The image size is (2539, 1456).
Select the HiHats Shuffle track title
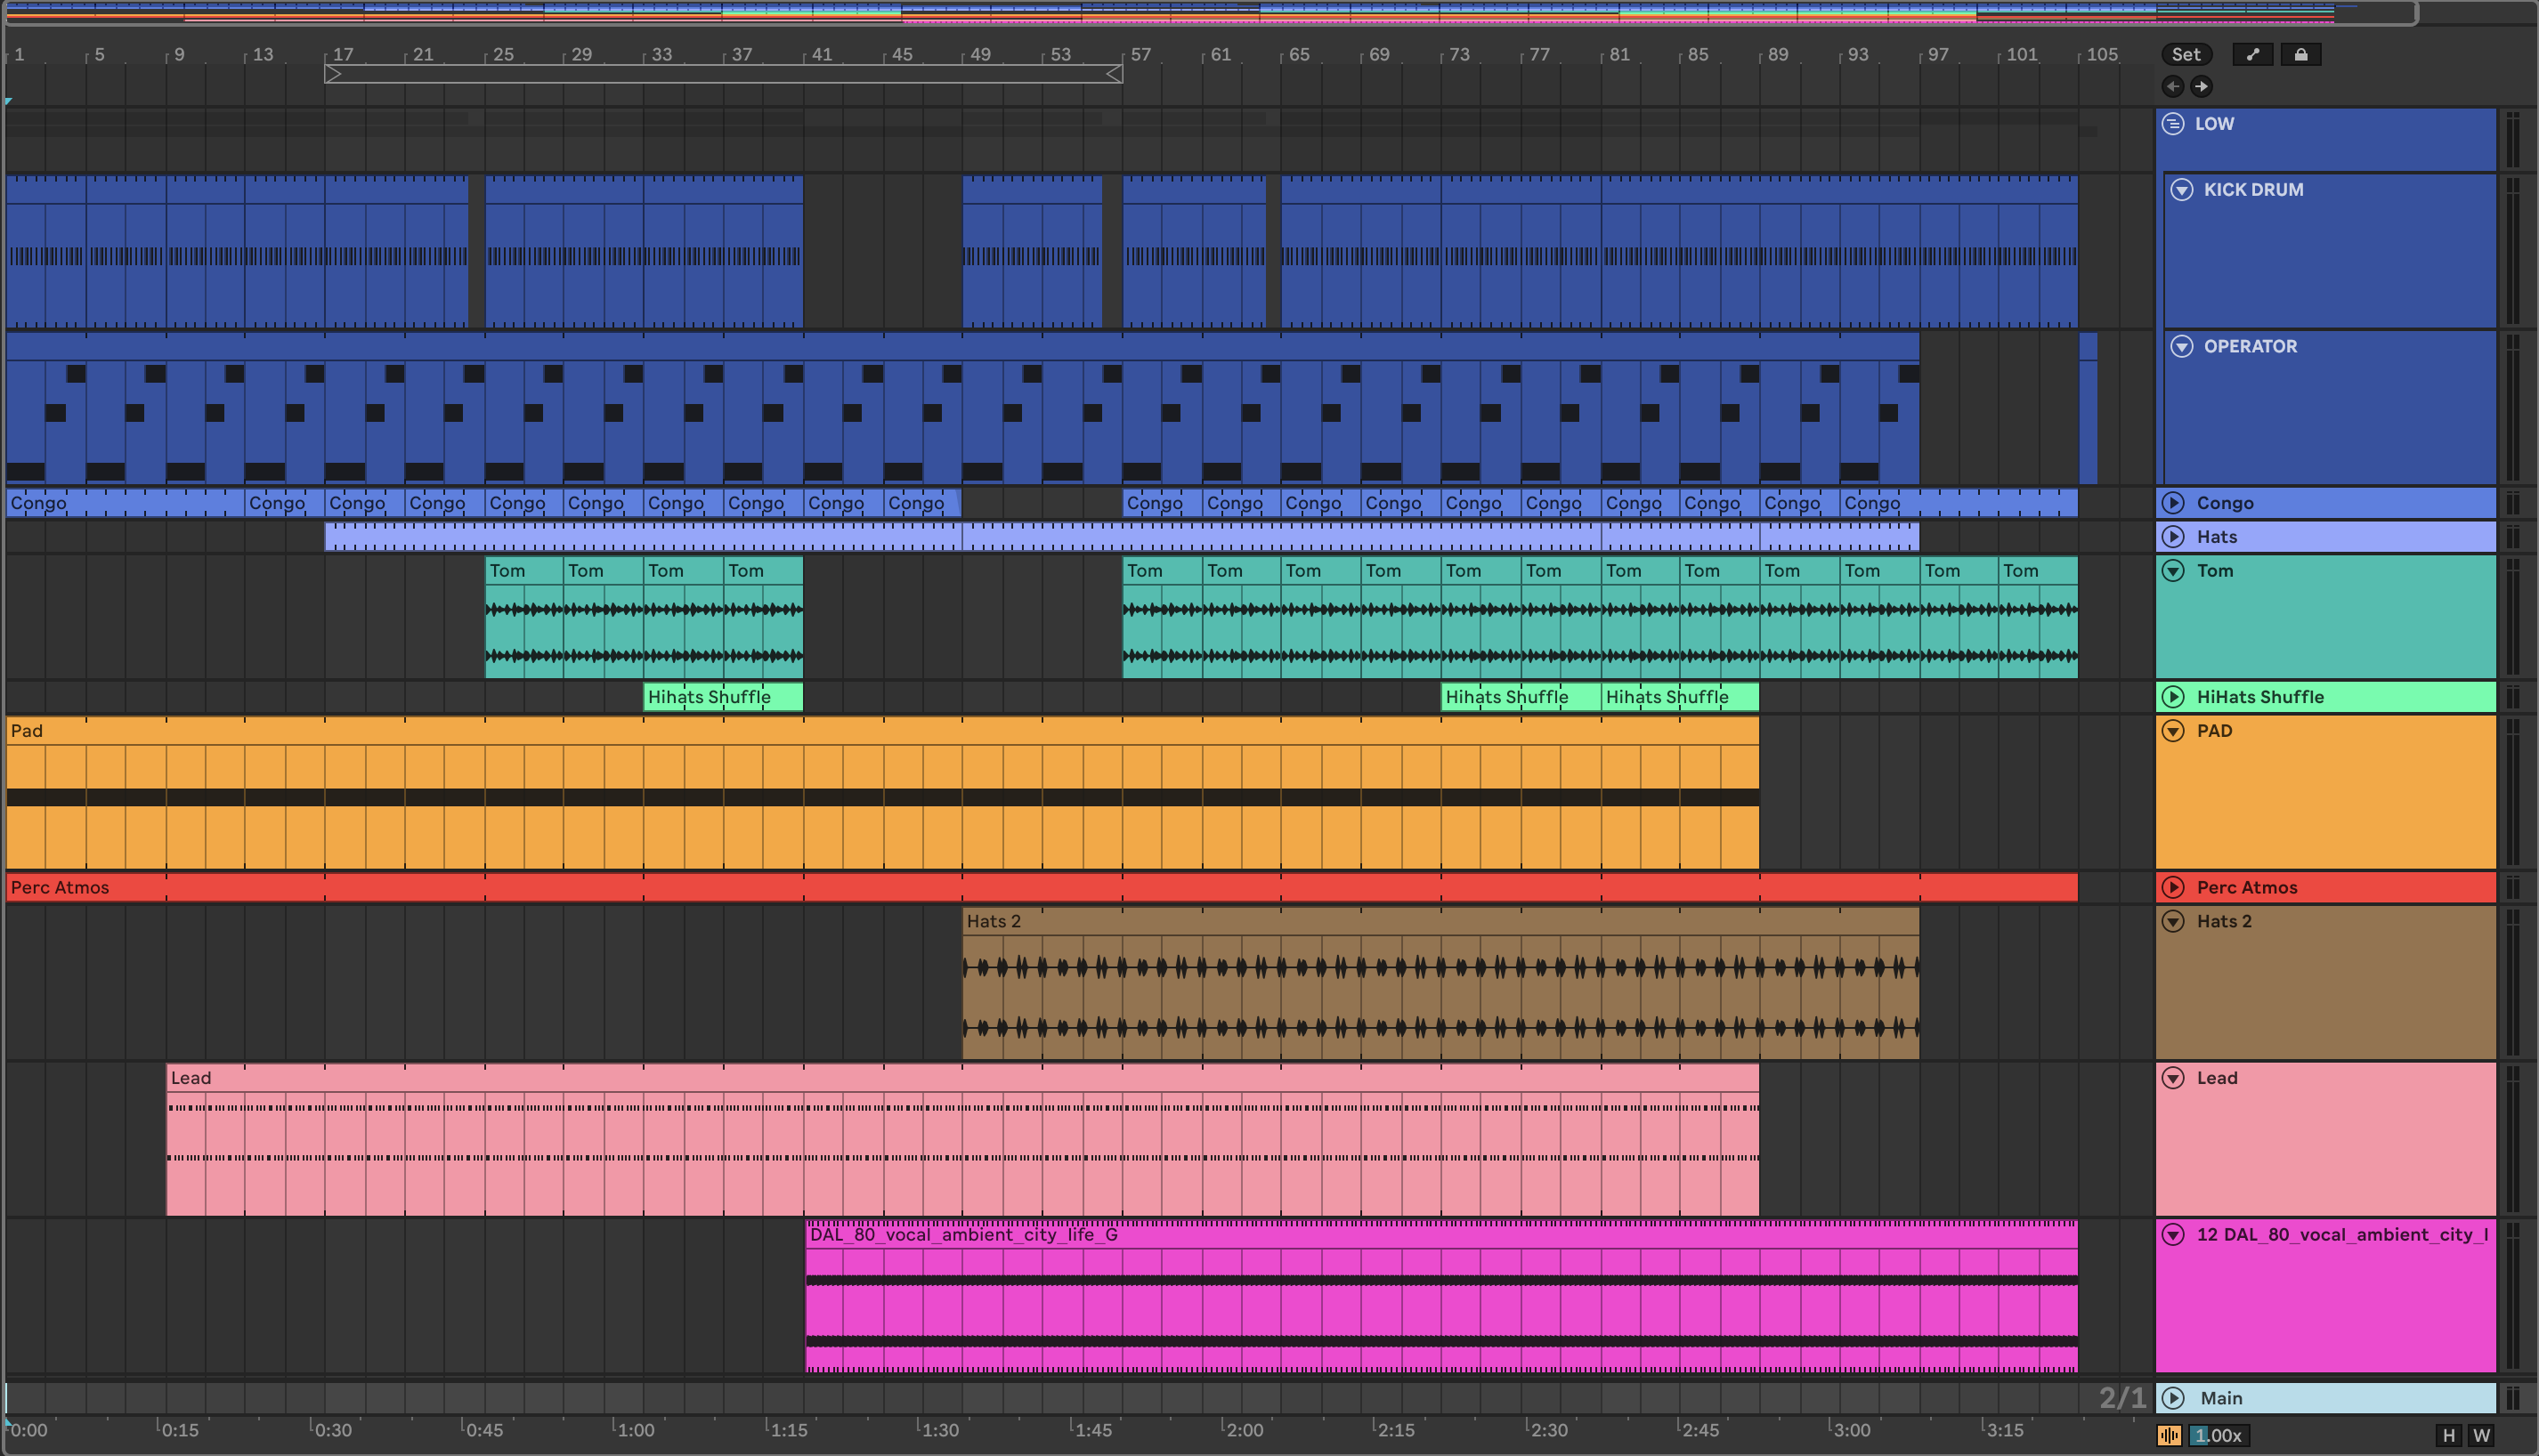tap(2260, 697)
